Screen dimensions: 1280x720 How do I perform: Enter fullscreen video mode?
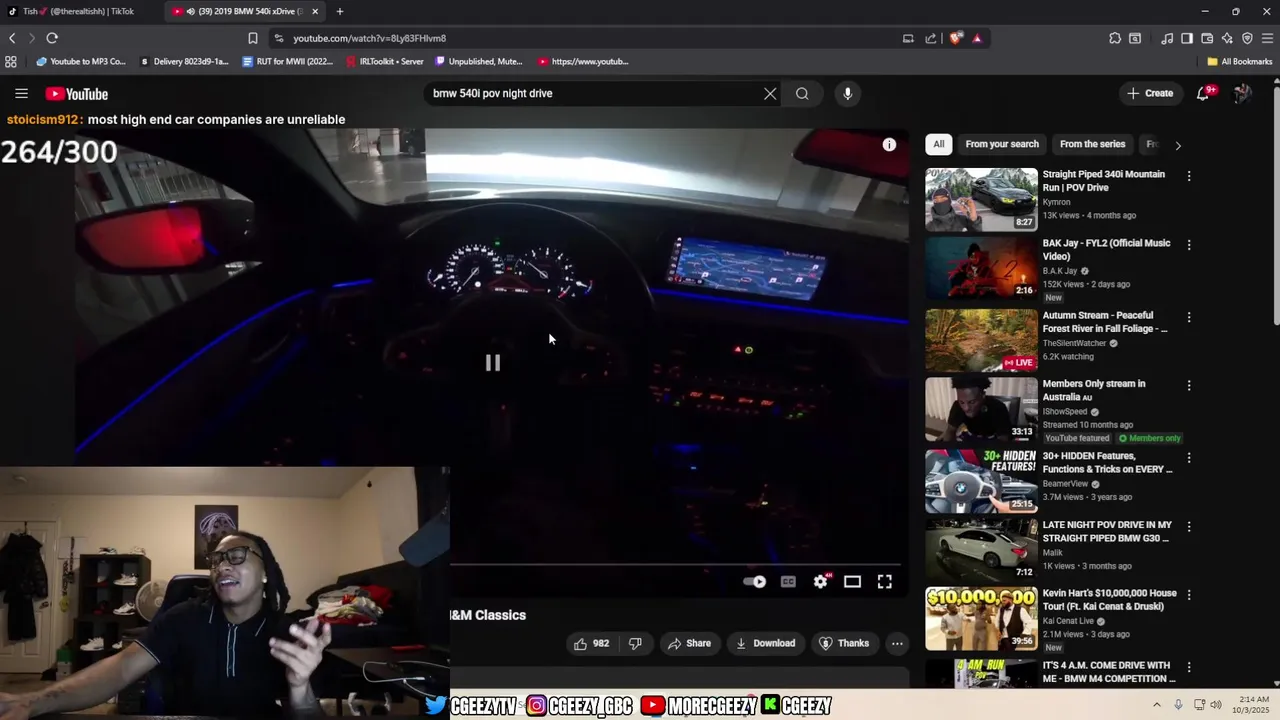coord(885,581)
